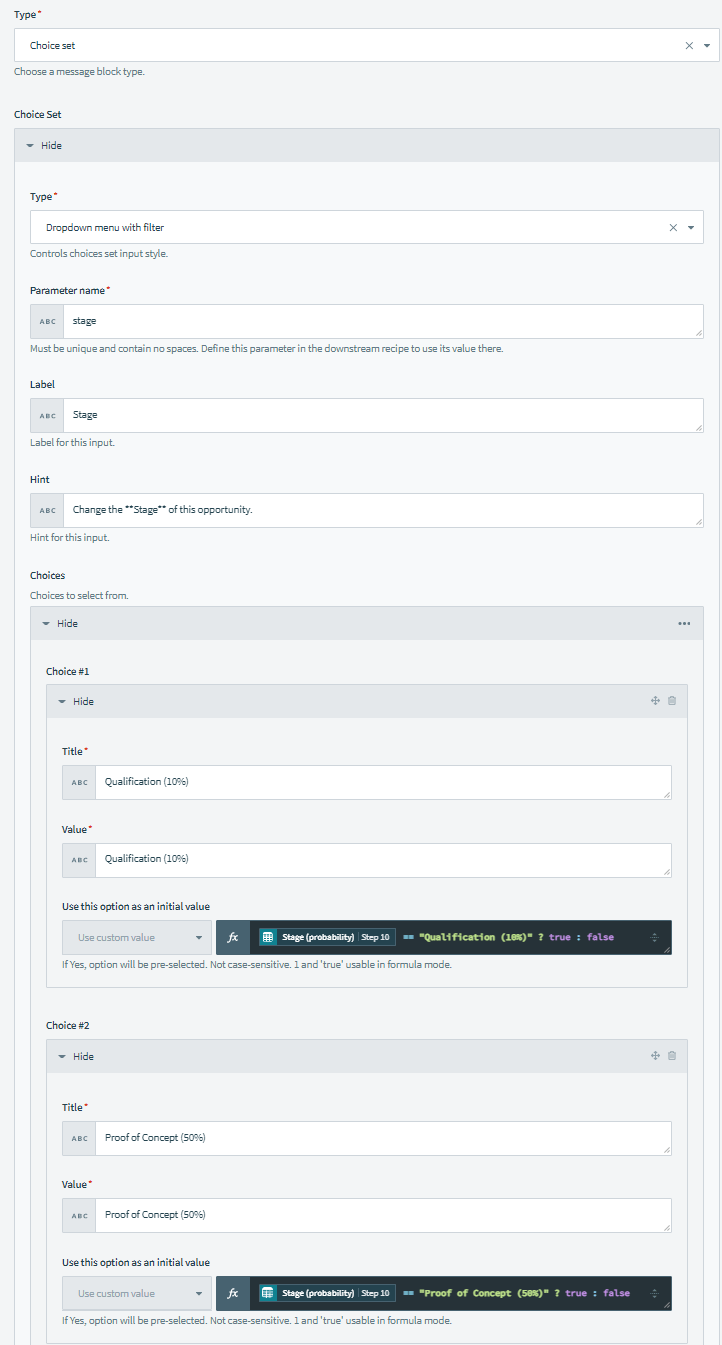The image size is (722, 1345).
Task: Collapse the Choice Set section
Action: click(44, 146)
